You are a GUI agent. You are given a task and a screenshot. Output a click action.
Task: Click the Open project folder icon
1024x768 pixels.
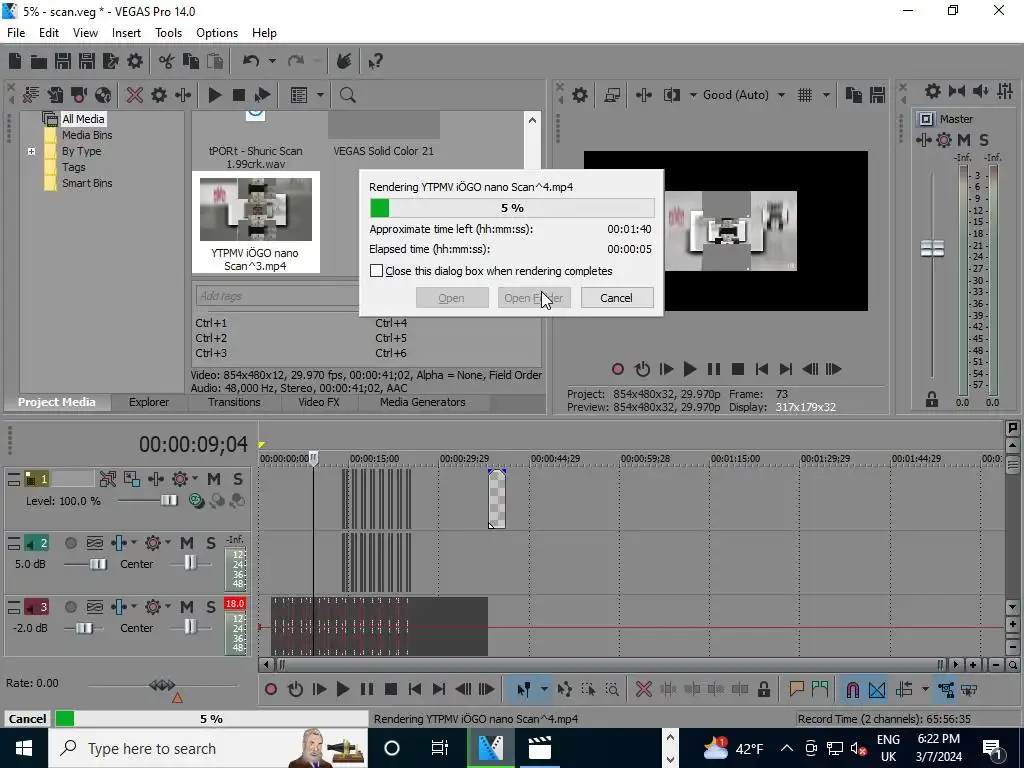39,61
